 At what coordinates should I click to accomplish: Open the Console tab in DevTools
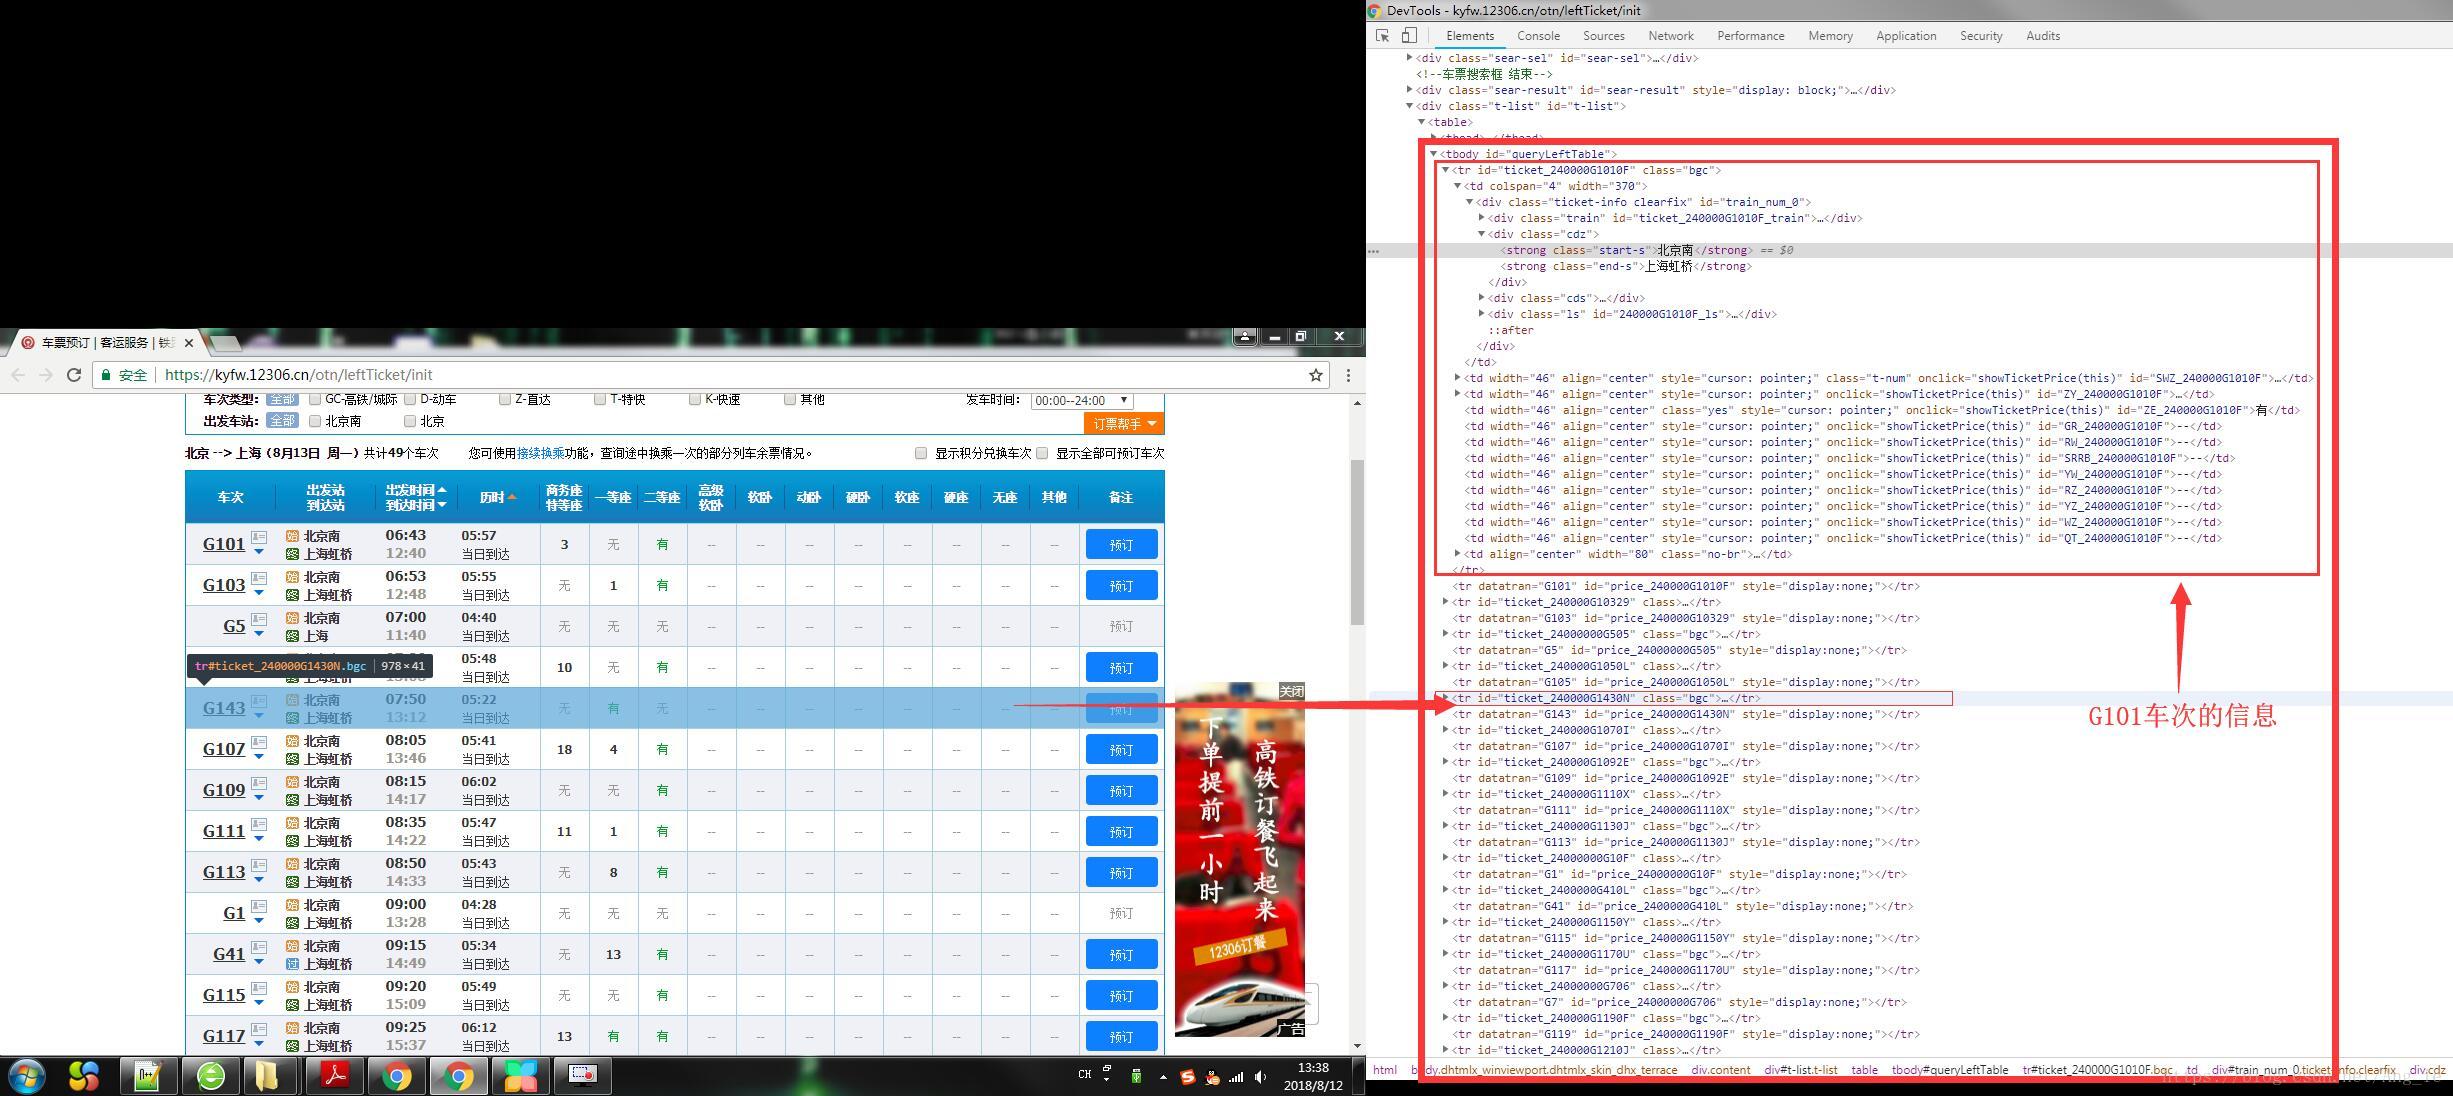click(1537, 36)
